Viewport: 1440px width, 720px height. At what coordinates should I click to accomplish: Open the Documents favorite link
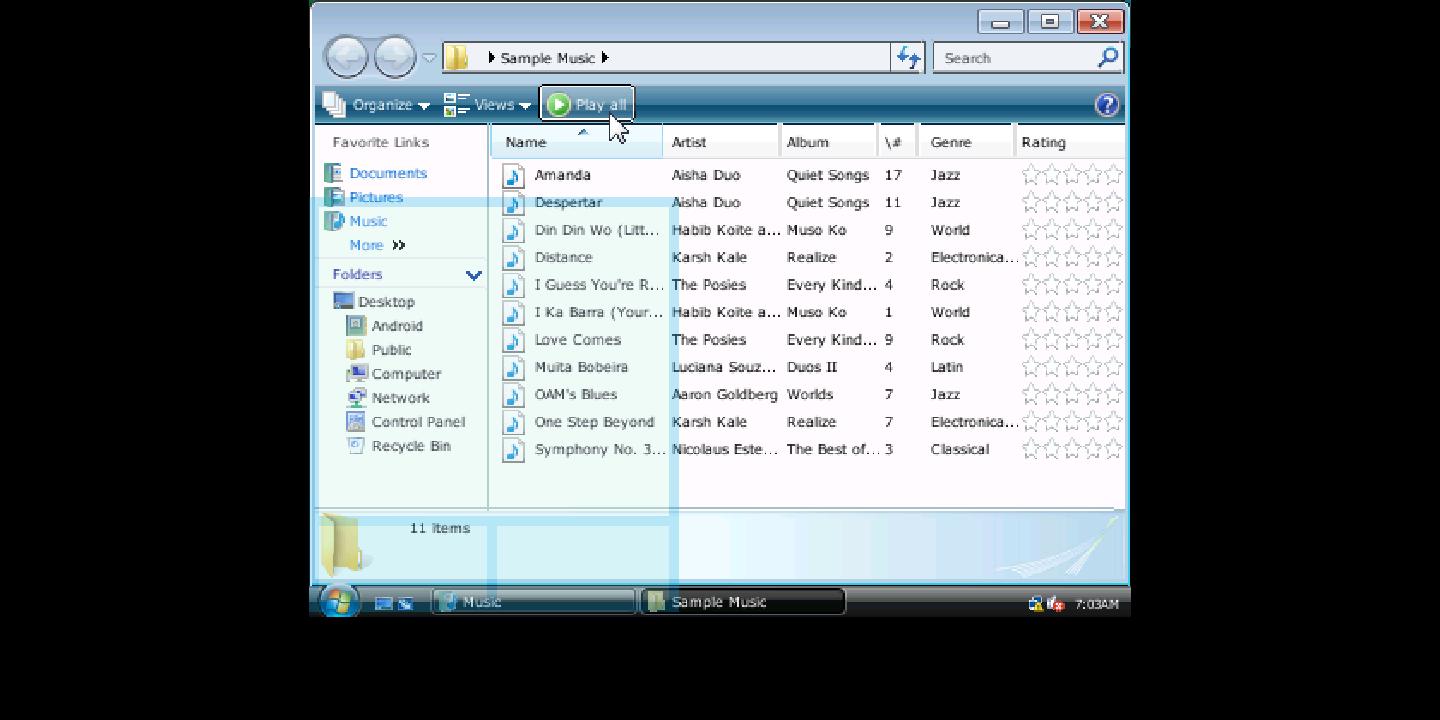pyautogui.click(x=387, y=173)
